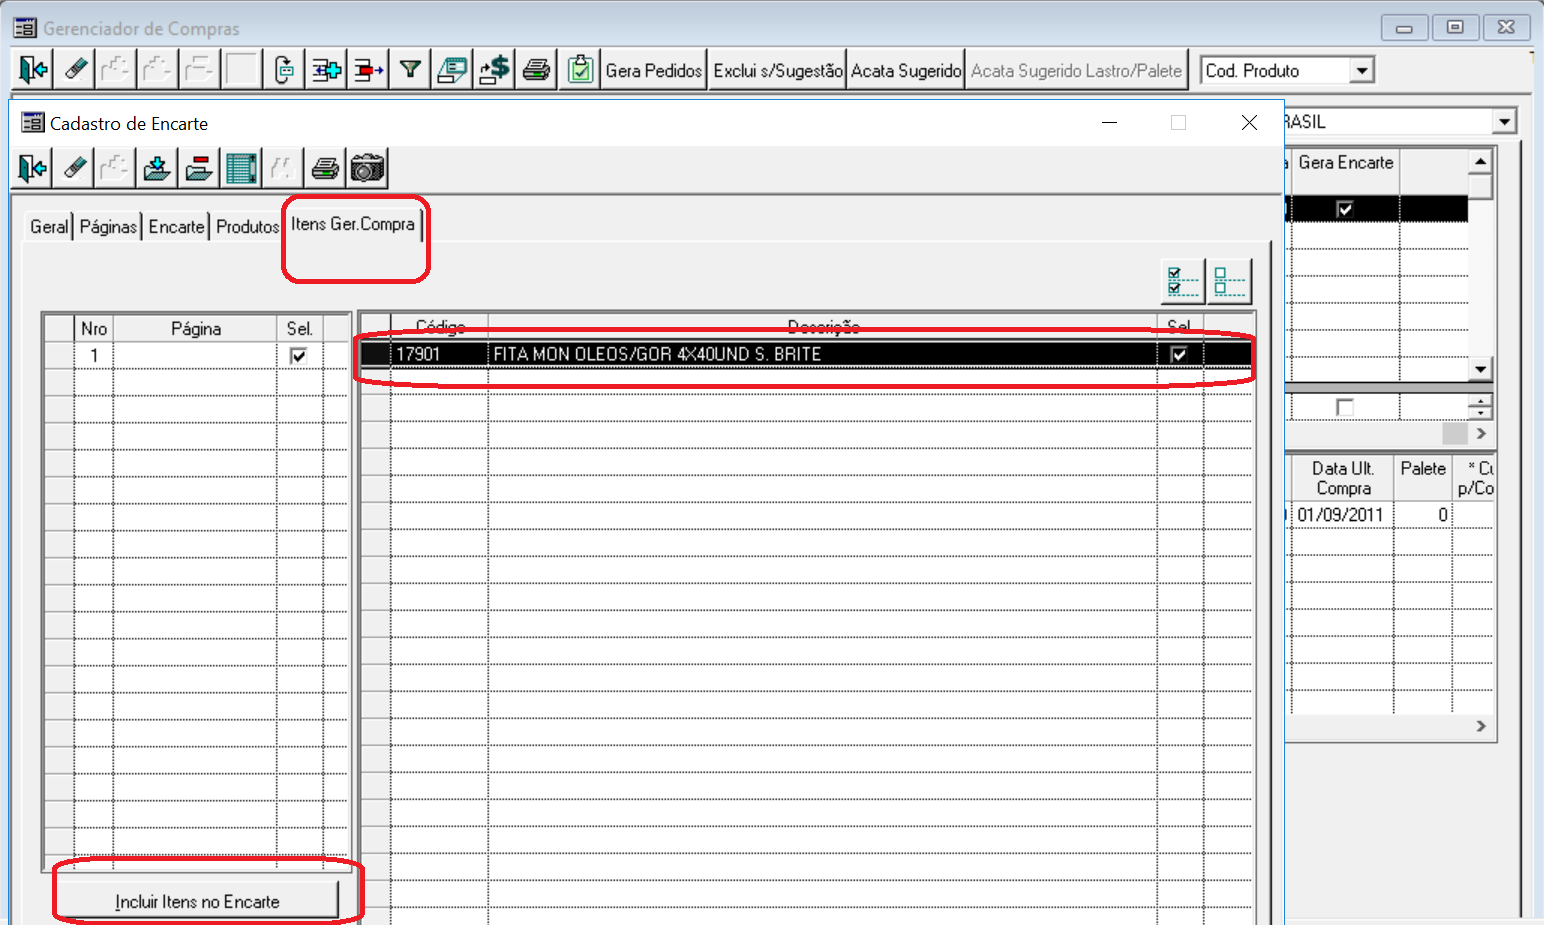Select the Itens Ger.Compra tab
The width and height of the screenshot is (1544, 925).
353,225
